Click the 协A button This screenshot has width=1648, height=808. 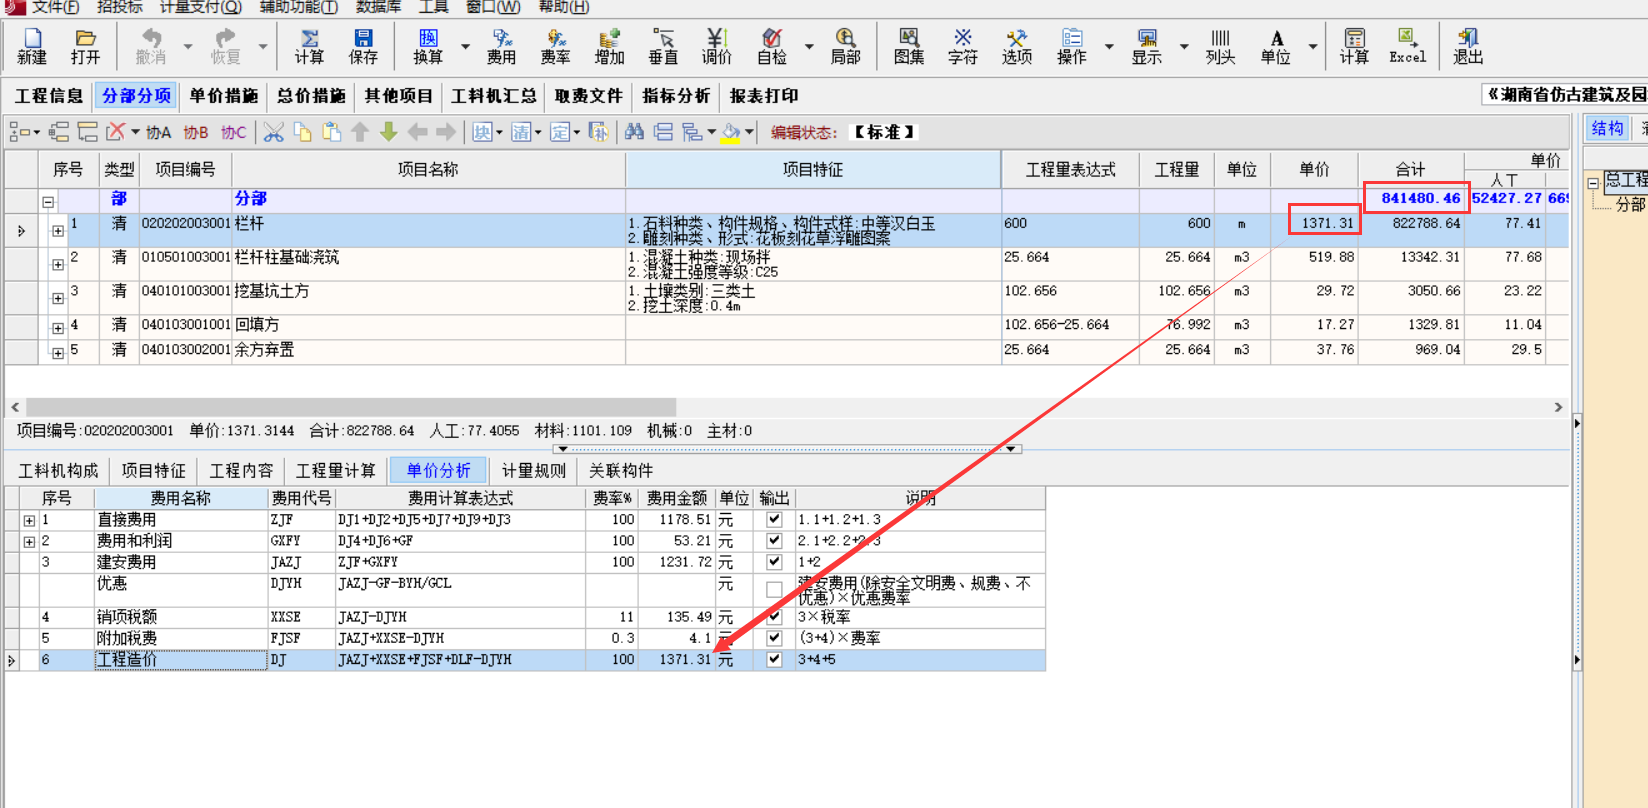159,132
